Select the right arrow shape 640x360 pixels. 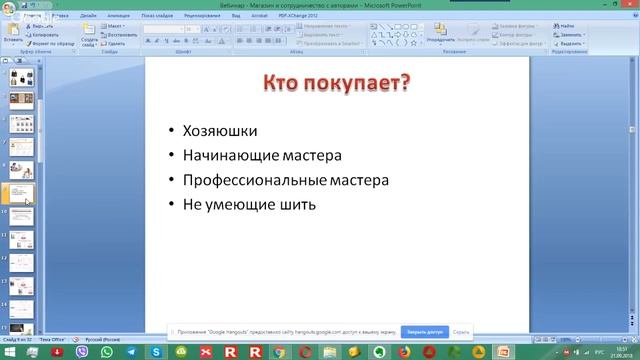coord(397,35)
